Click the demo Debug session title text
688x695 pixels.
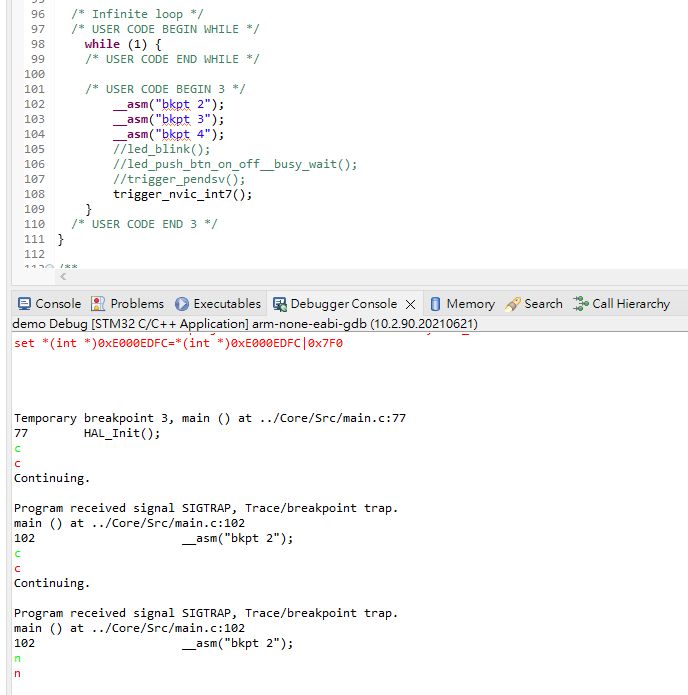pos(245,324)
